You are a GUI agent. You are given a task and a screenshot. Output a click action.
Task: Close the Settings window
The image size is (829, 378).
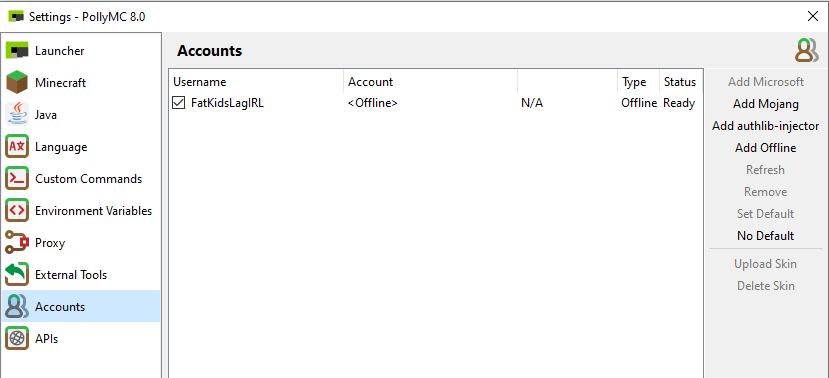click(x=813, y=16)
